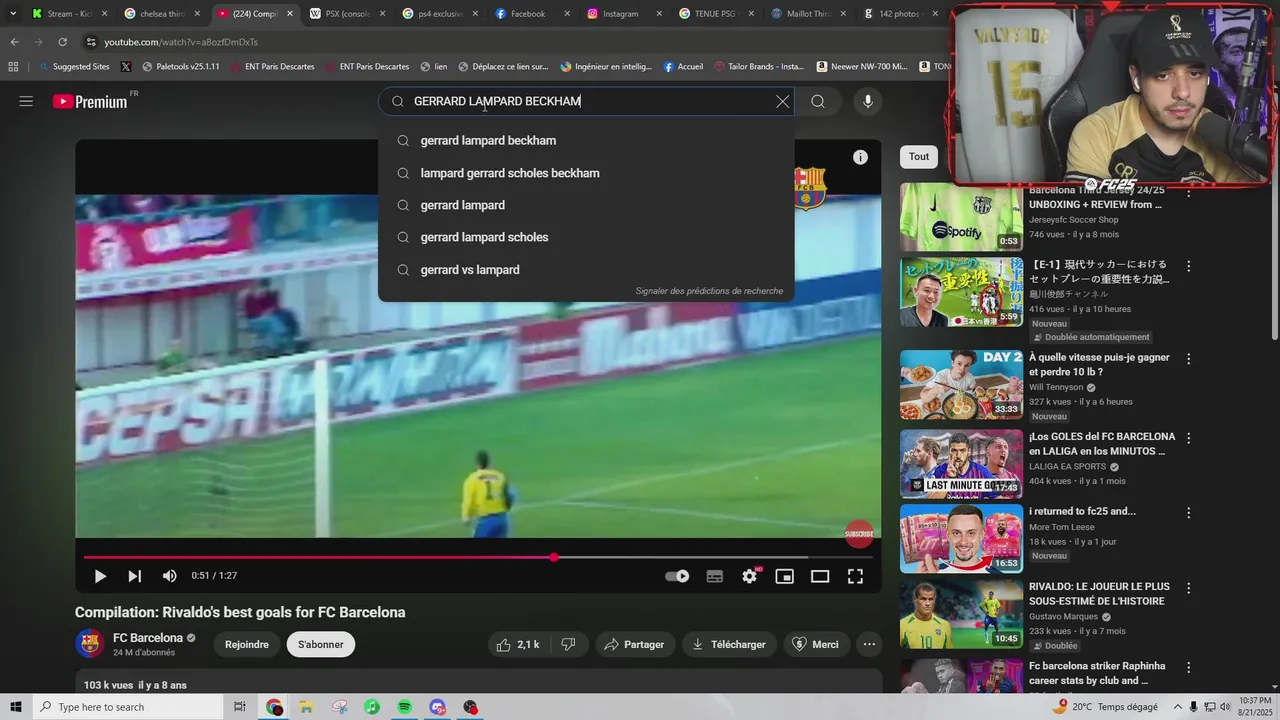Open options for Raphinha career stats video
This screenshot has height=720, width=1280.
click(x=1188, y=668)
